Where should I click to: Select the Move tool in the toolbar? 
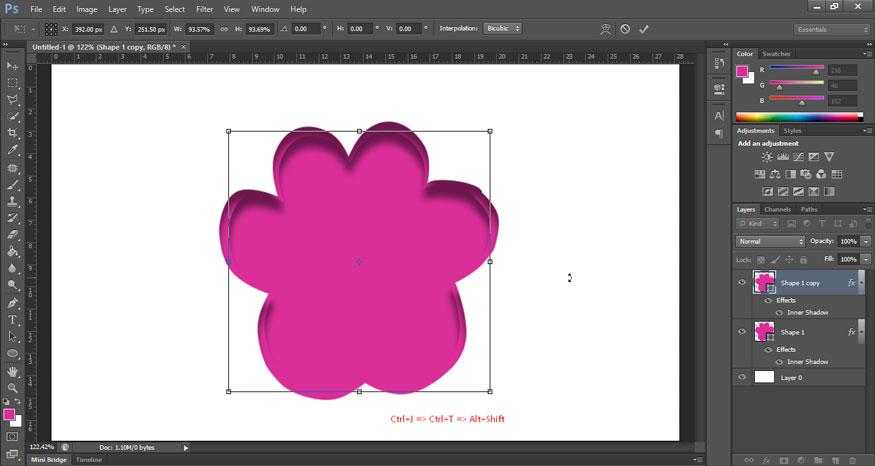(13, 66)
